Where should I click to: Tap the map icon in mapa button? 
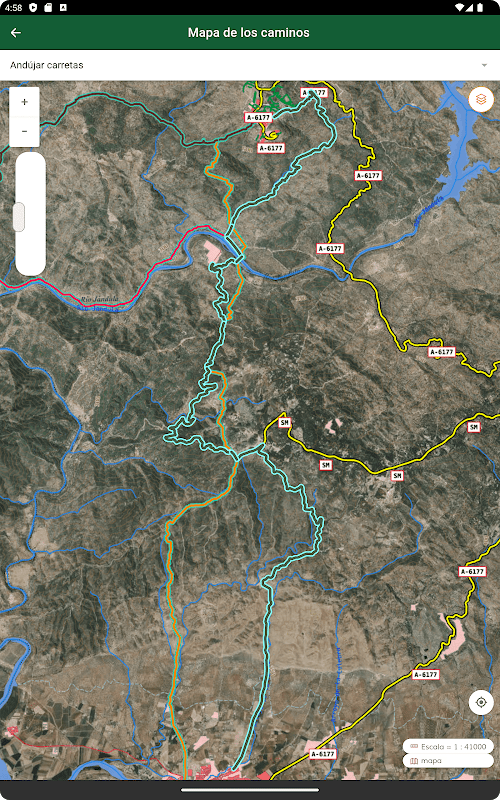click(x=414, y=761)
